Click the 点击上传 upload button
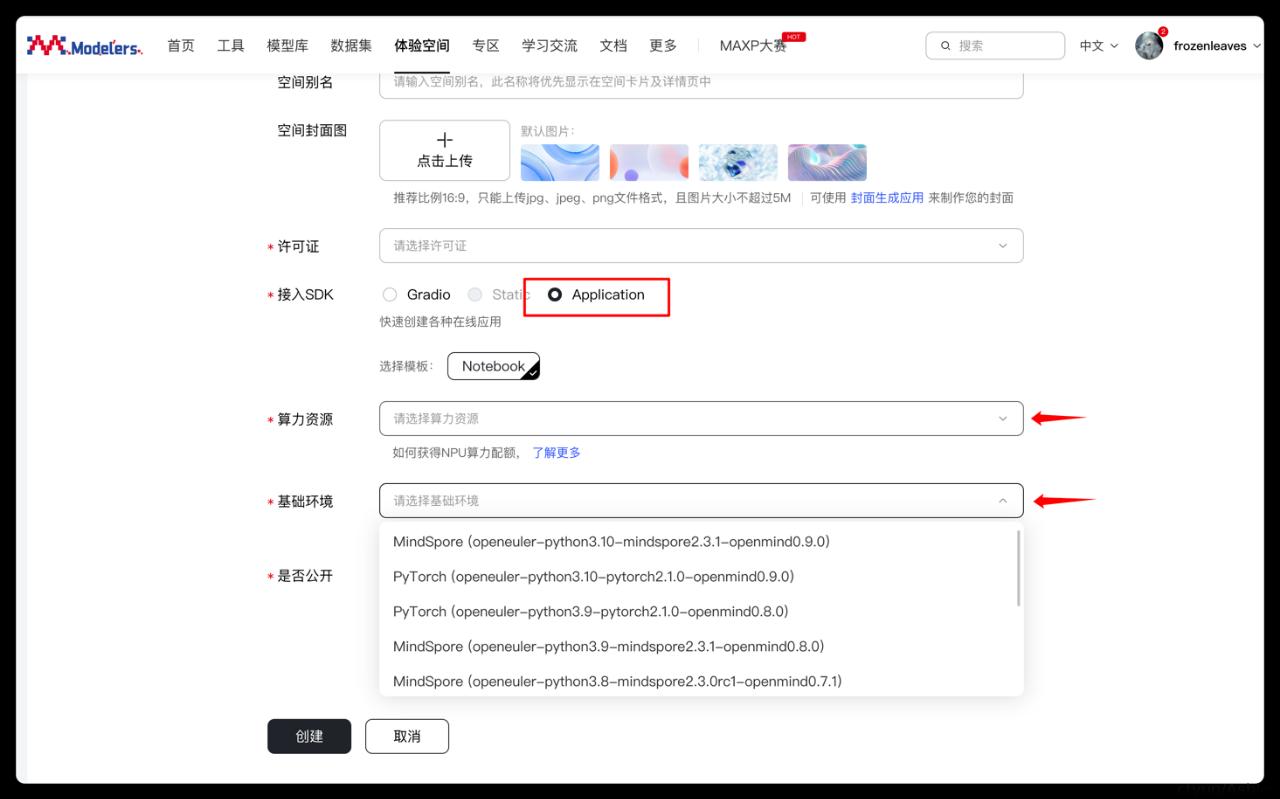The height and width of the screenshot is (799, 1280). (x=445, y=151)
